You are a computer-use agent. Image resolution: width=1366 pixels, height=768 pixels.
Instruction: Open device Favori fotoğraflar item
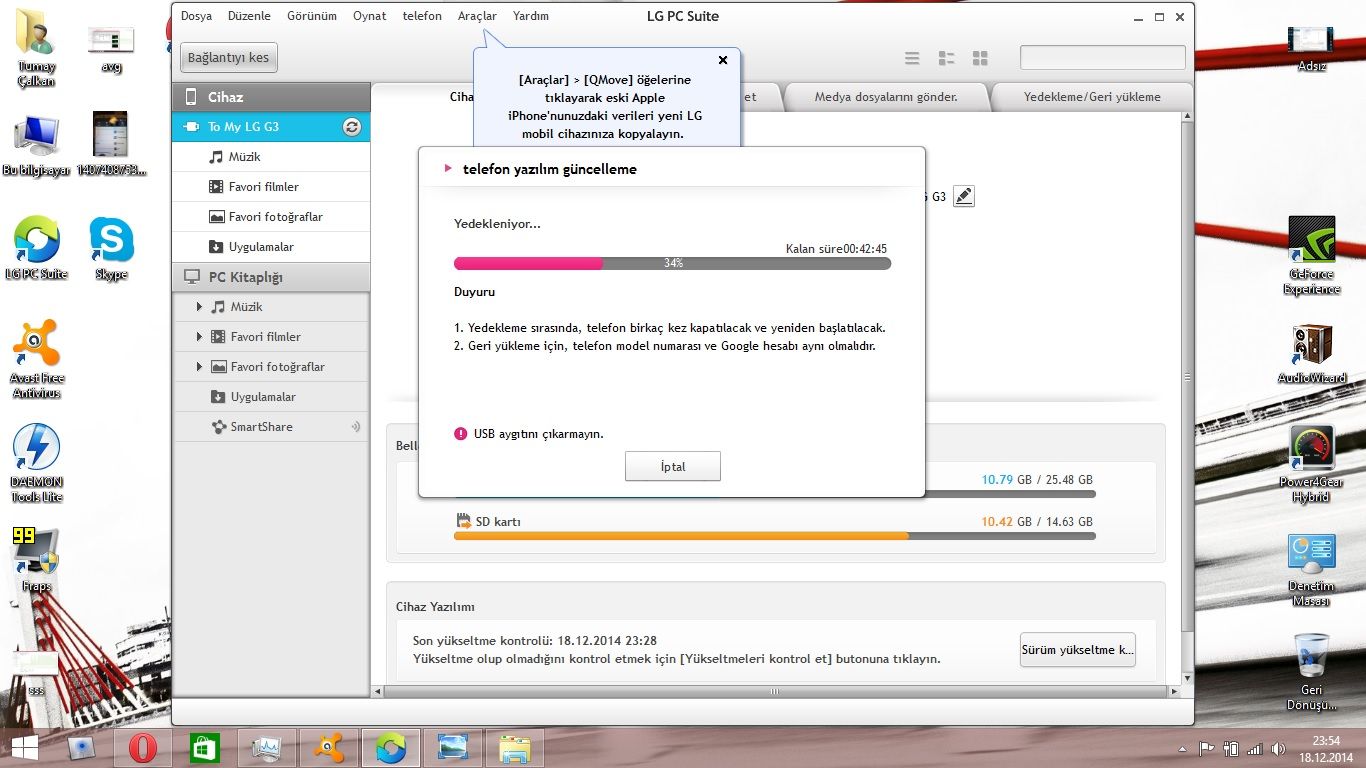(271, 217)
